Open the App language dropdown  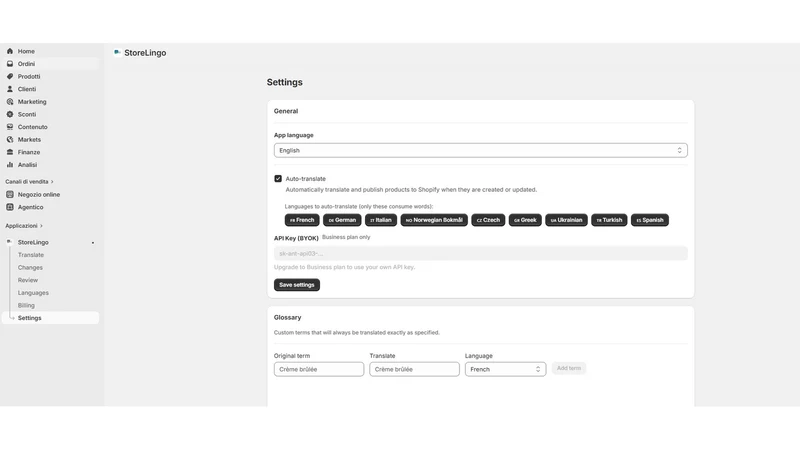pos(481,151)
